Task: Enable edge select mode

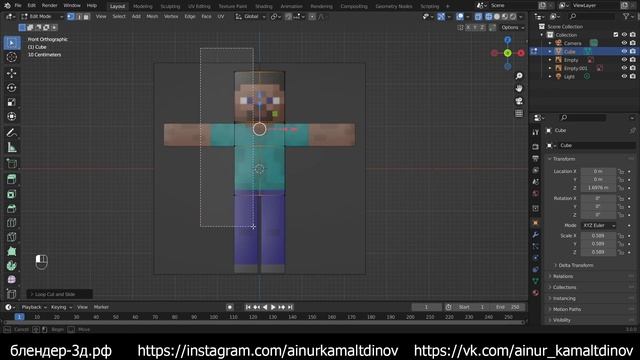Action: [78, 17]
